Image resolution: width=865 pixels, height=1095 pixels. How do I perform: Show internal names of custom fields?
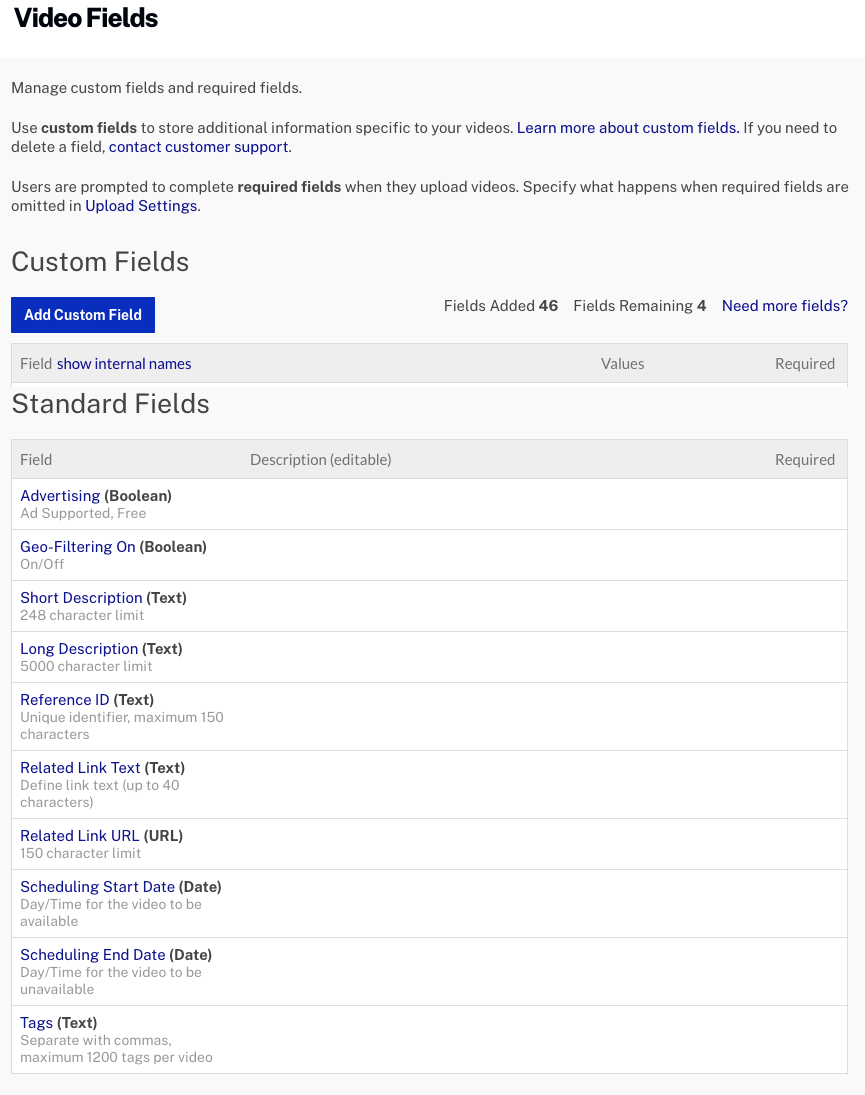(x=124, y=364)
